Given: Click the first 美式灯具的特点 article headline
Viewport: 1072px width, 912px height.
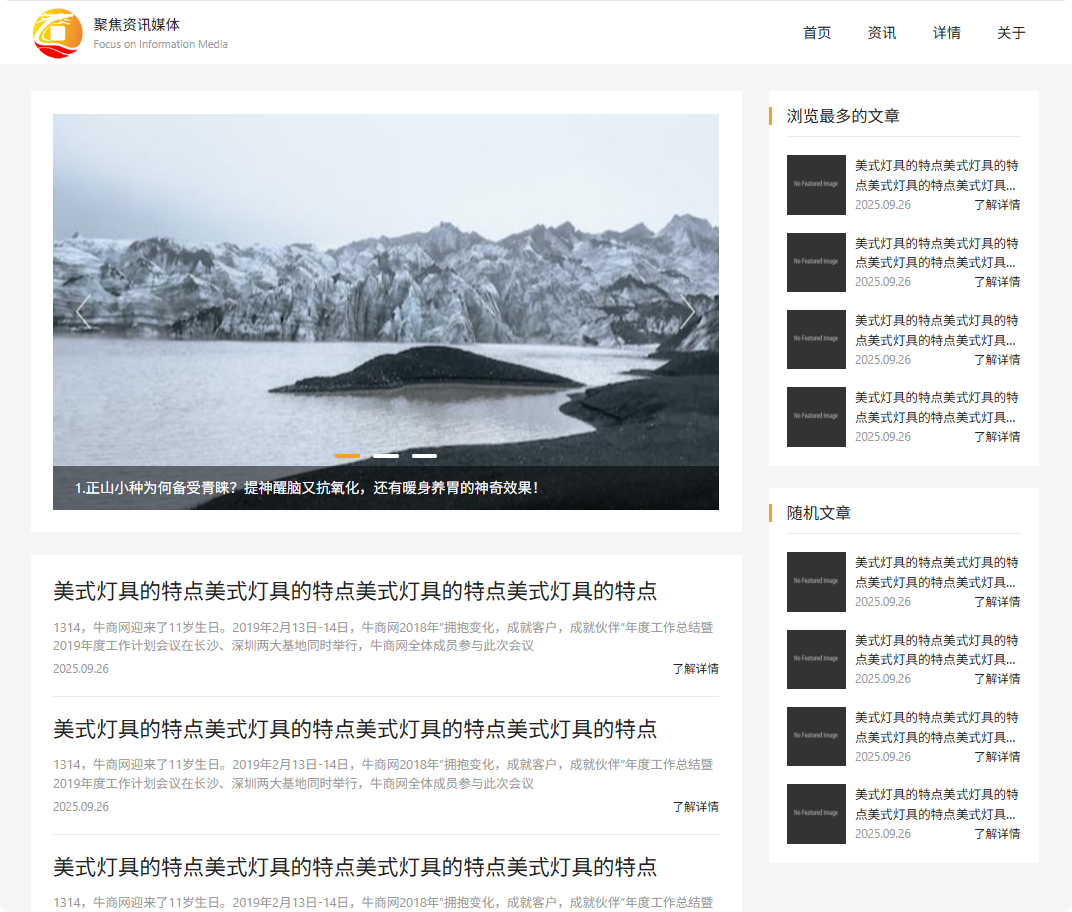Looking at the screenshot, I should coord(357,590).
